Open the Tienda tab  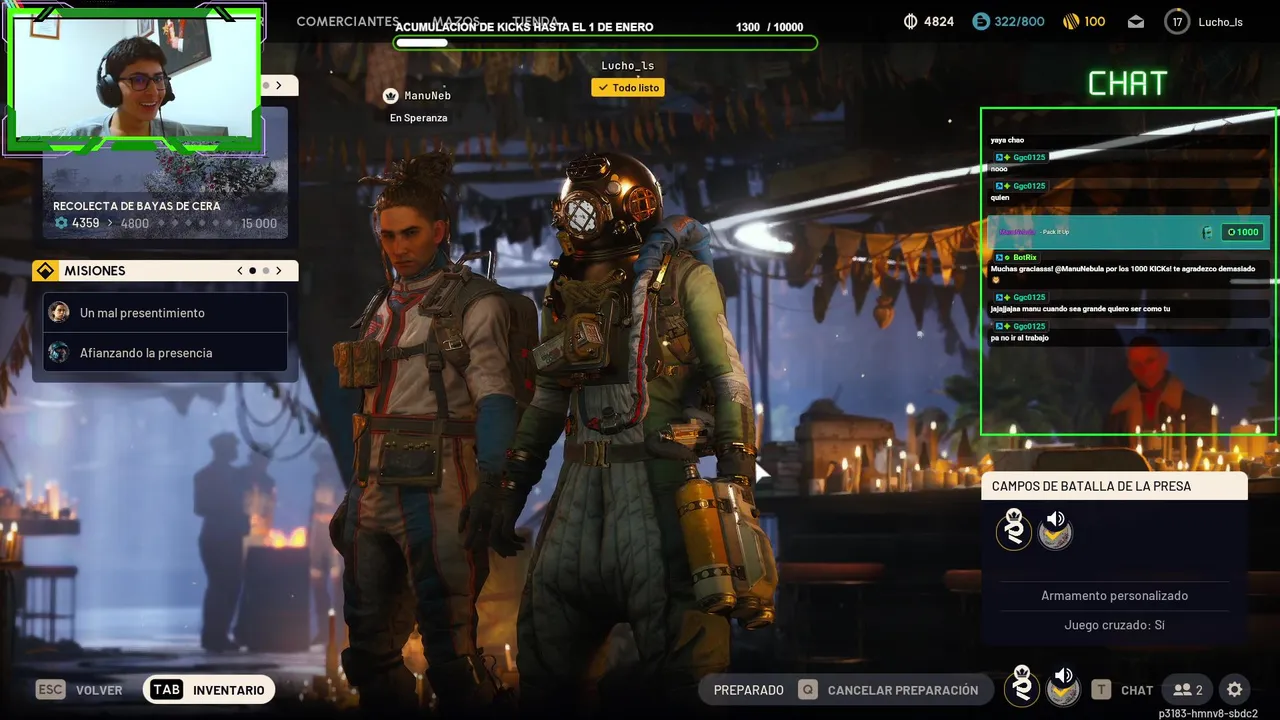click(535, 21)
